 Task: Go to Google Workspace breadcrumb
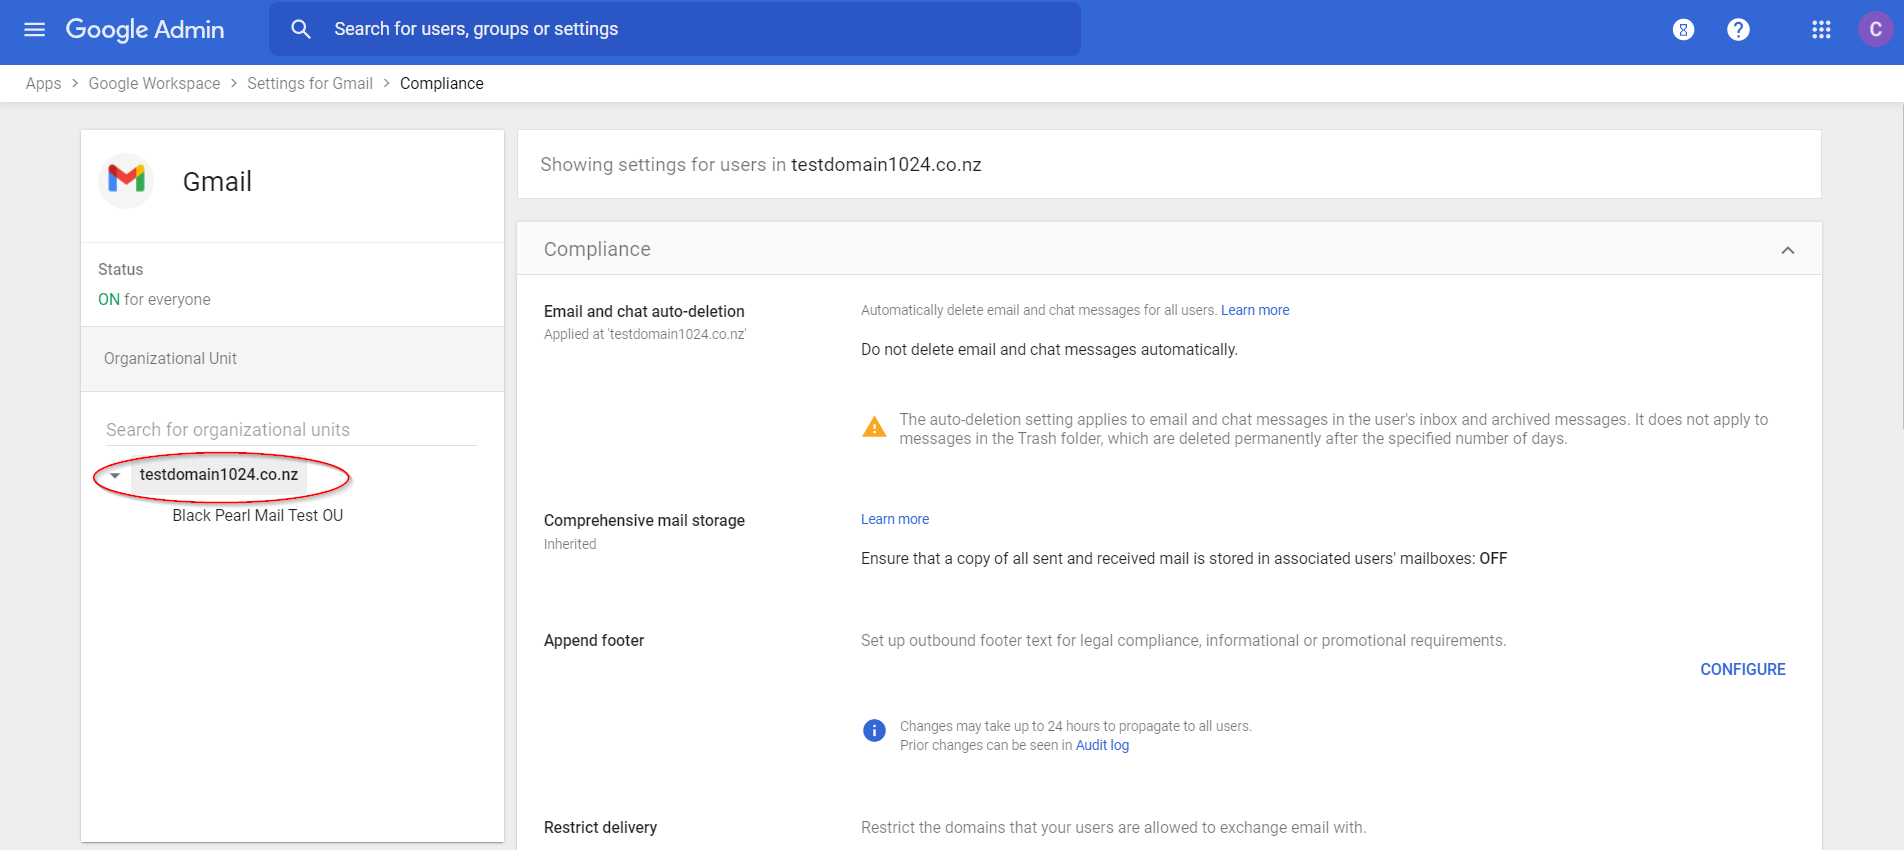click(154, 84)
